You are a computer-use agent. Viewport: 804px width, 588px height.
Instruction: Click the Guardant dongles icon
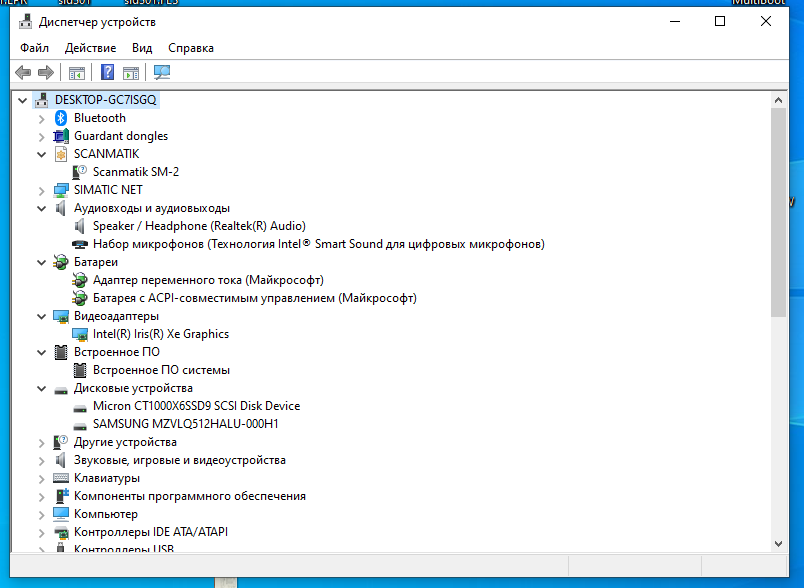point(61,136)
